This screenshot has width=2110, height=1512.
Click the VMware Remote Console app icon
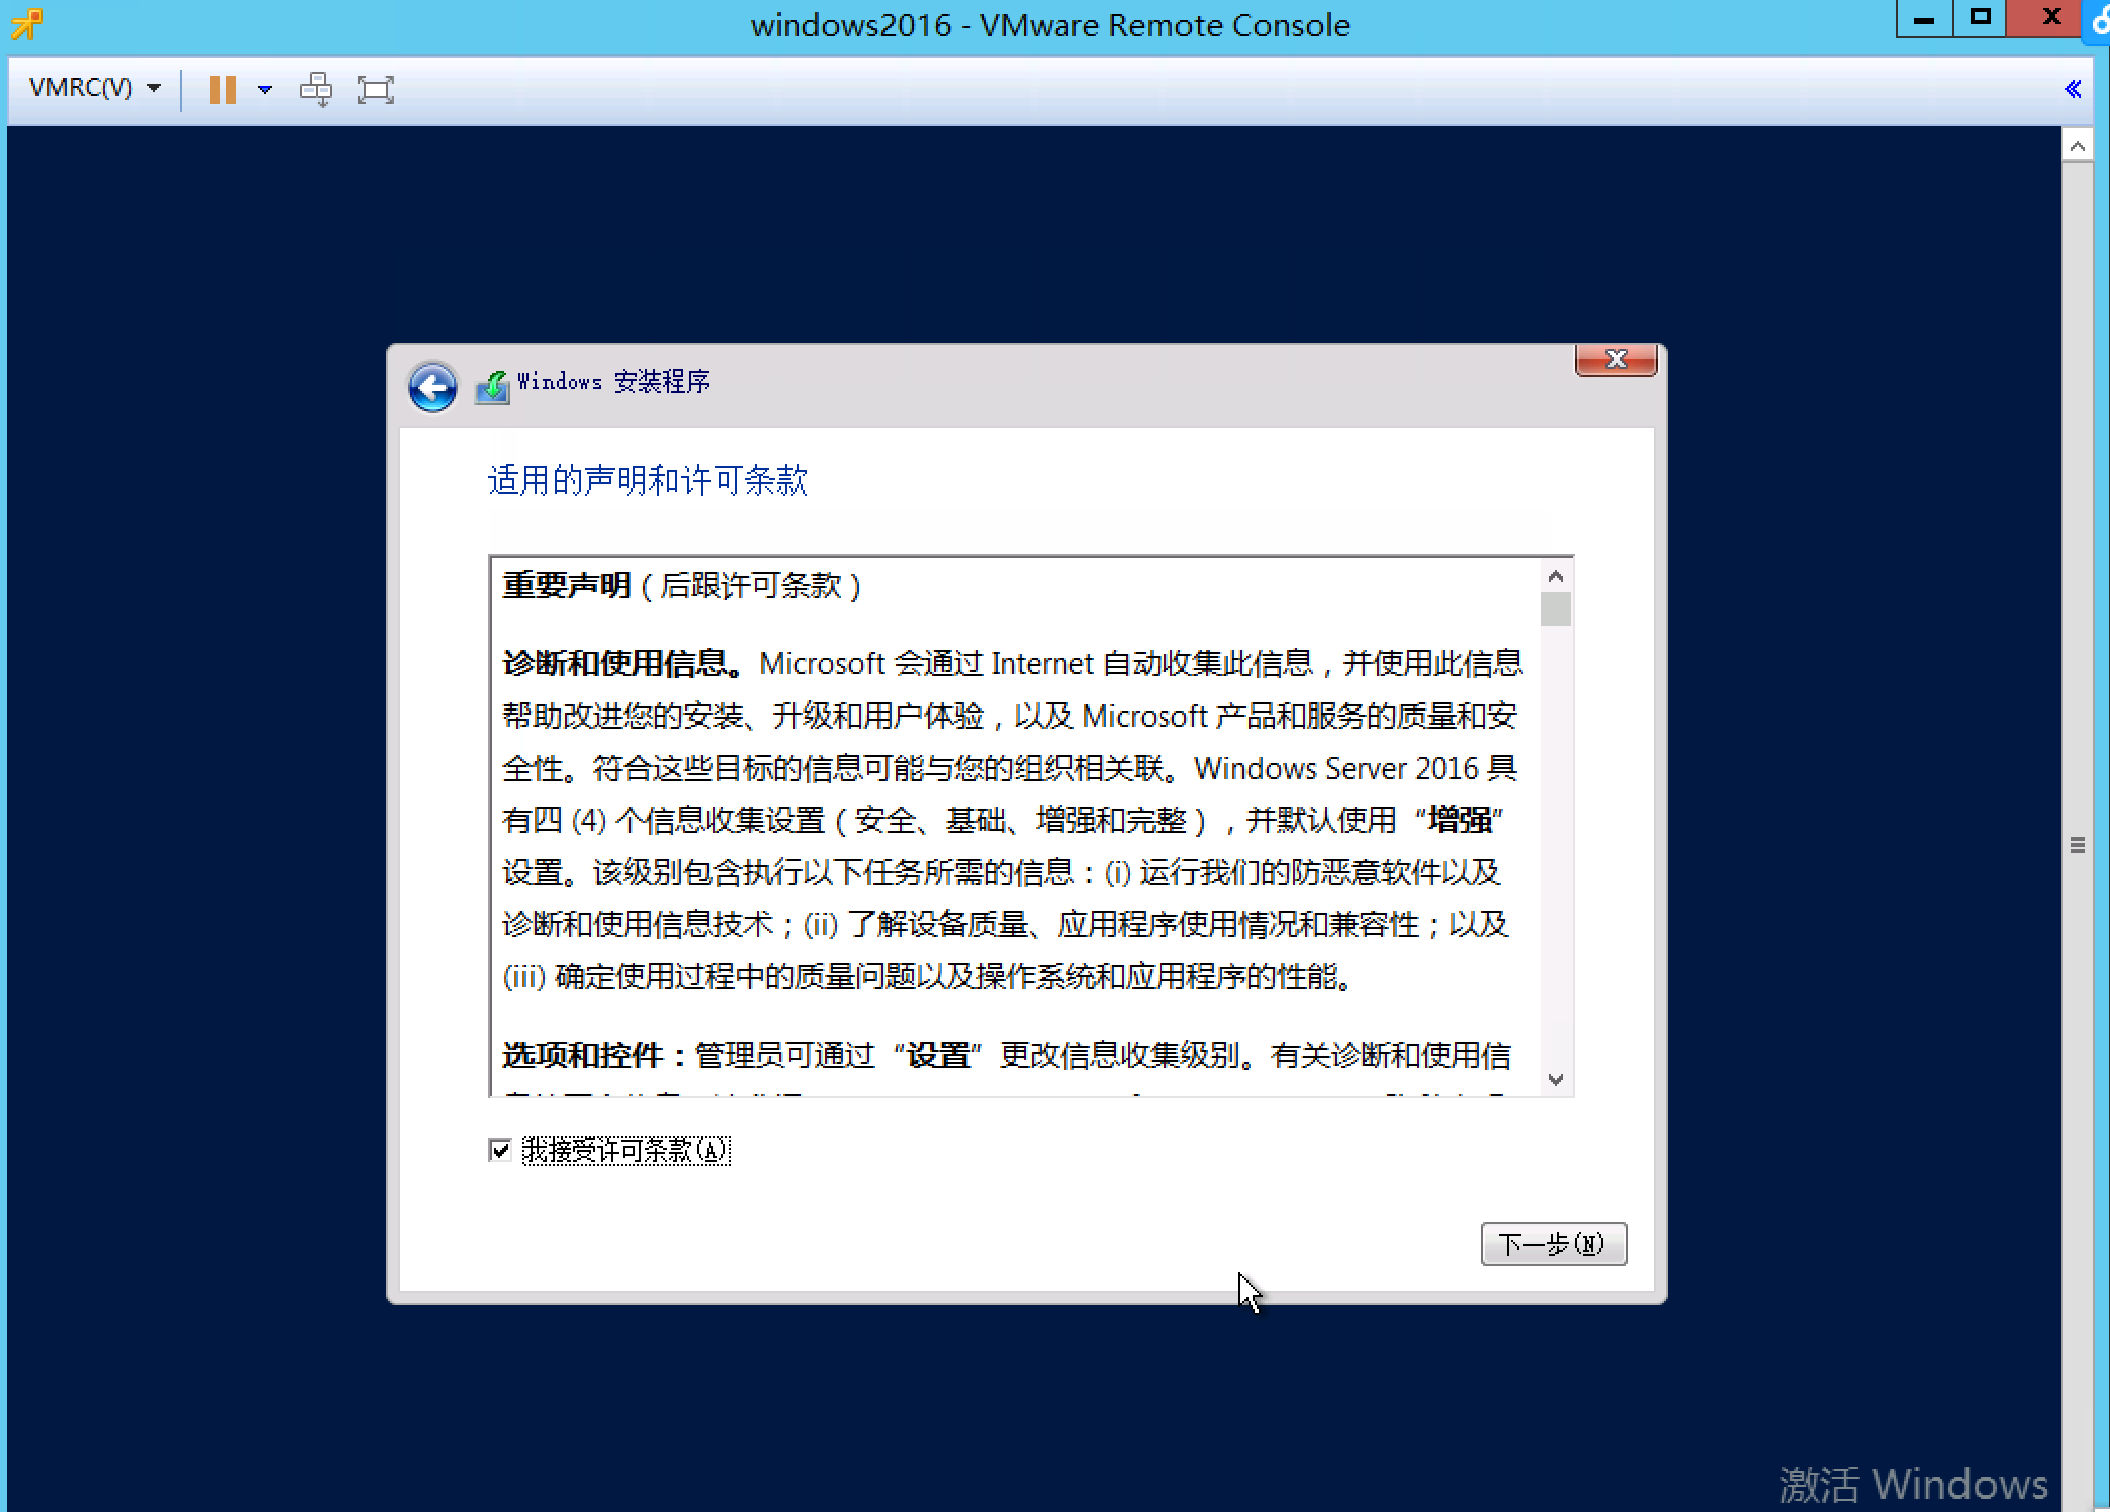[27, 24]
